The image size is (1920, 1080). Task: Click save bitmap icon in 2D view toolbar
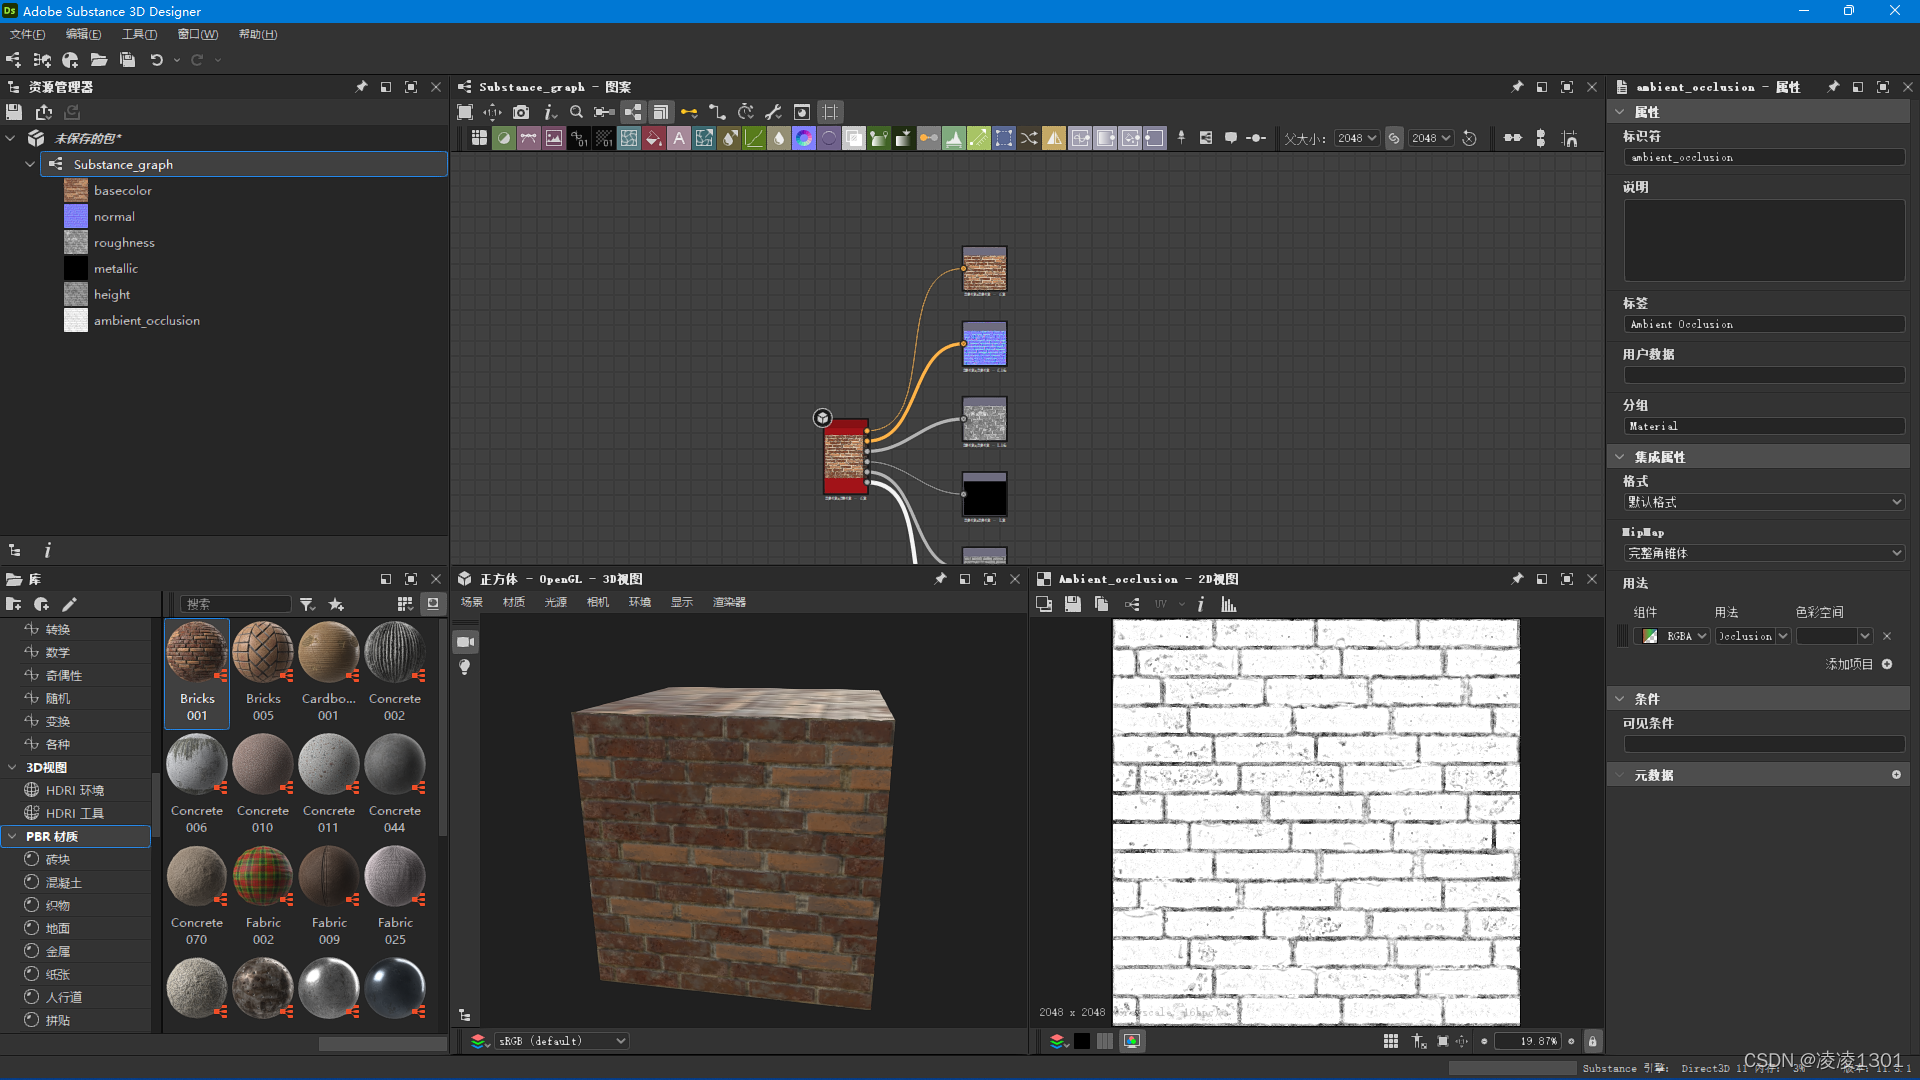(1072, 604)
